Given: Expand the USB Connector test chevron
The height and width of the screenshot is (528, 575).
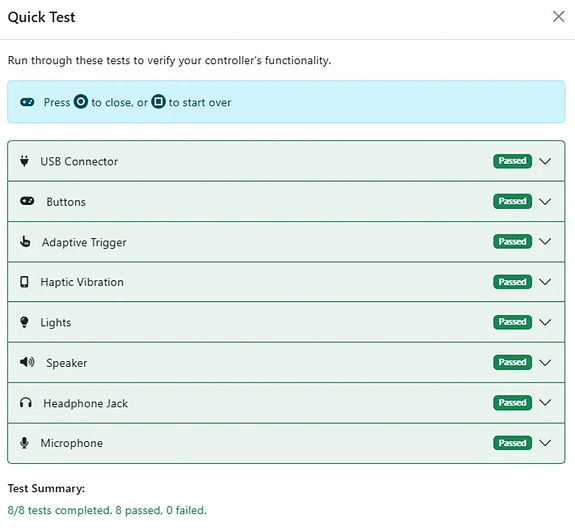Looking at the screenshot, I should 545,161.
